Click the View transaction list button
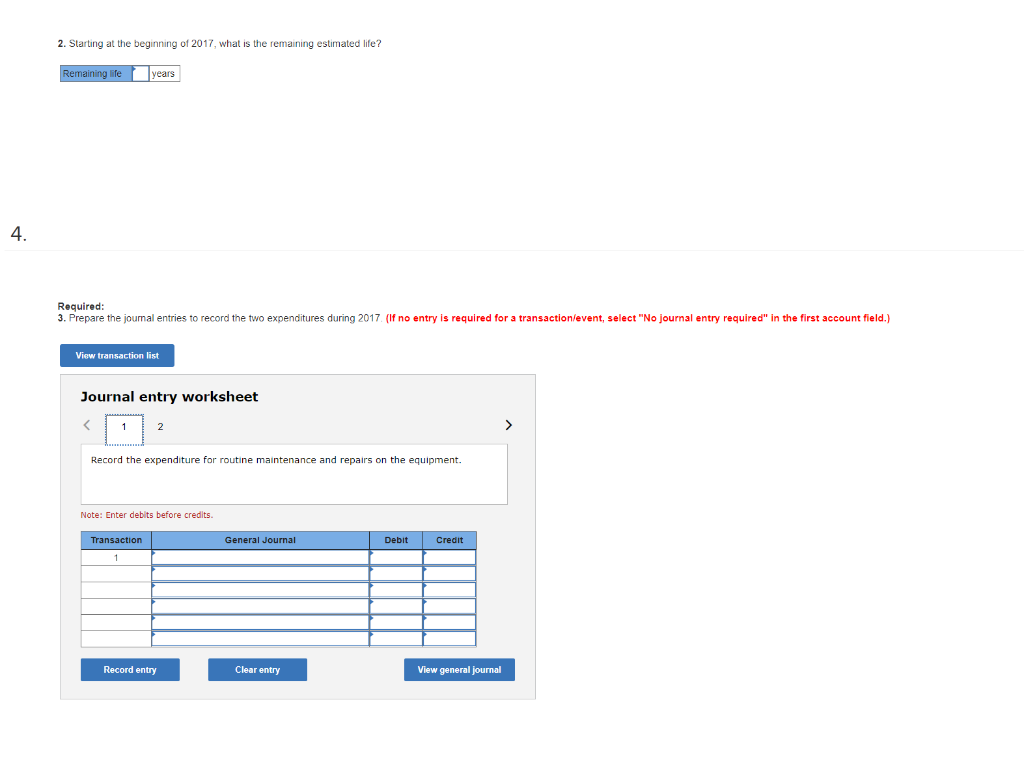This screenshot has height=784, width=1024. (117, 355)
